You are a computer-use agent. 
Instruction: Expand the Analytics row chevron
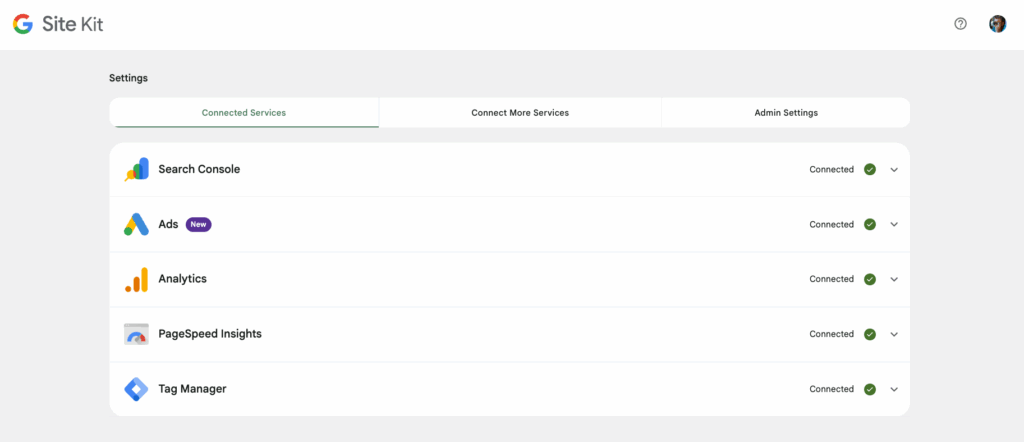click(x=894, y=279)
